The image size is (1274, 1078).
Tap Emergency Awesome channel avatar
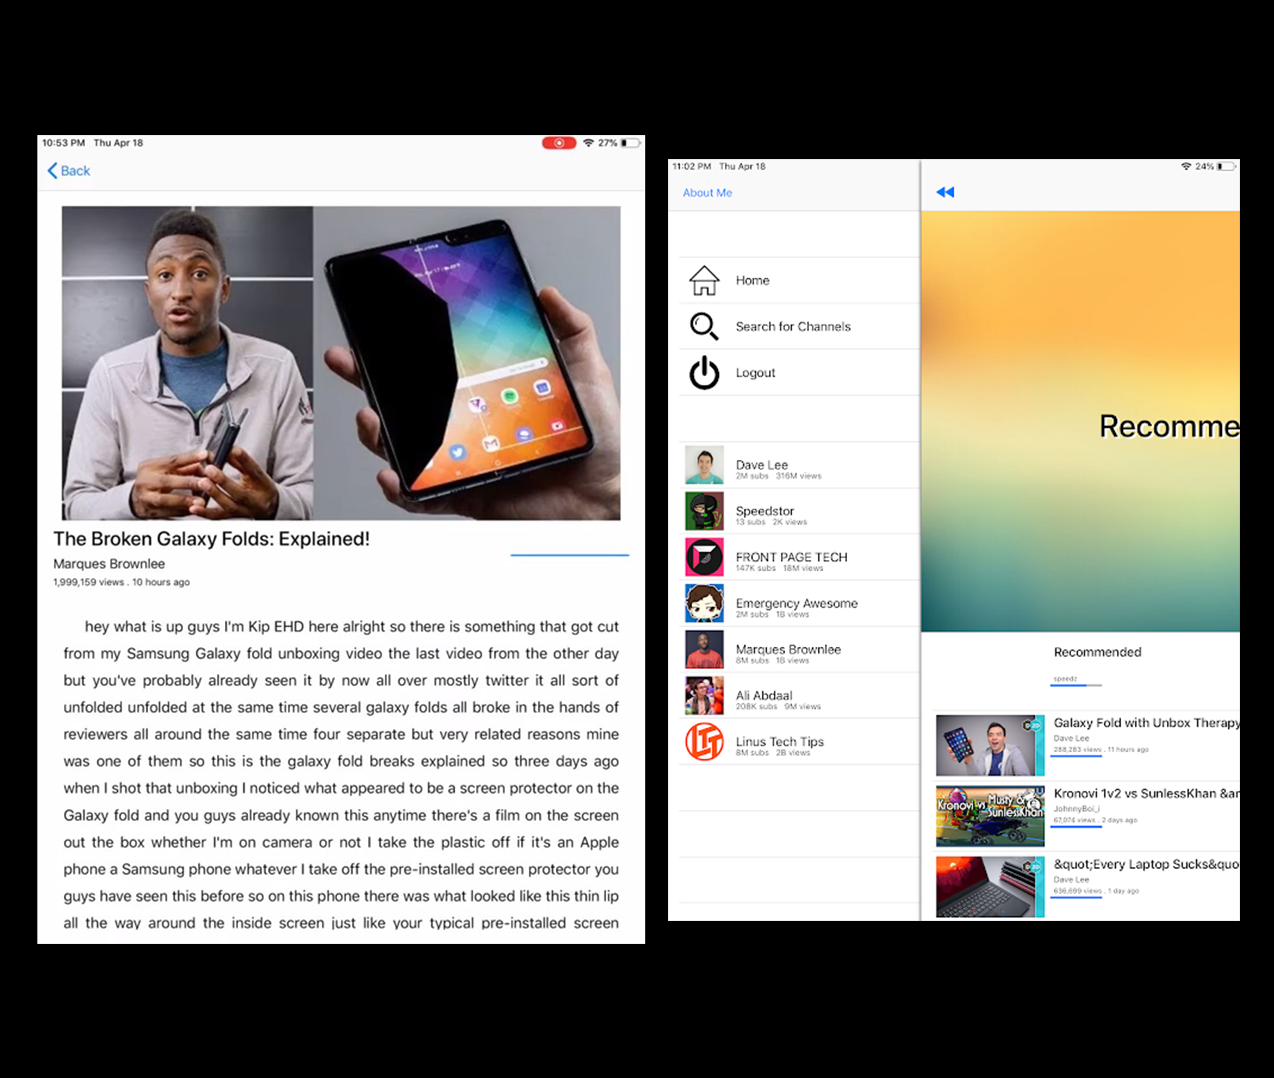pyautogui.click(x=704, y=603)
